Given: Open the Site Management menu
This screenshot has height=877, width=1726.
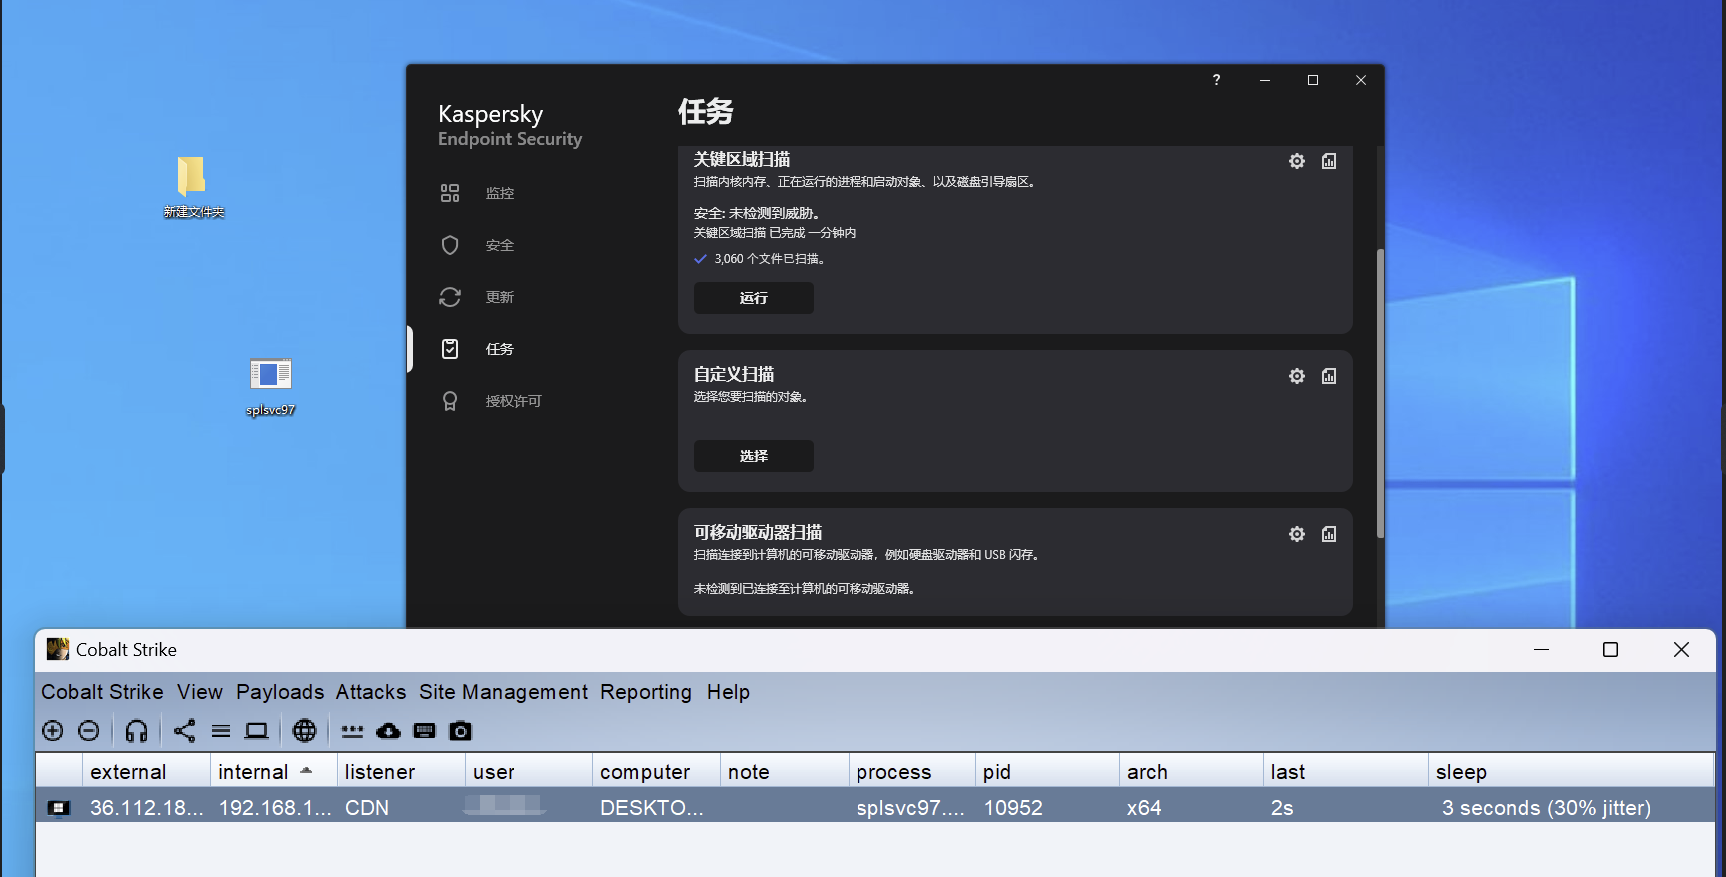Looking at the screenshot, I should point(503,692).
